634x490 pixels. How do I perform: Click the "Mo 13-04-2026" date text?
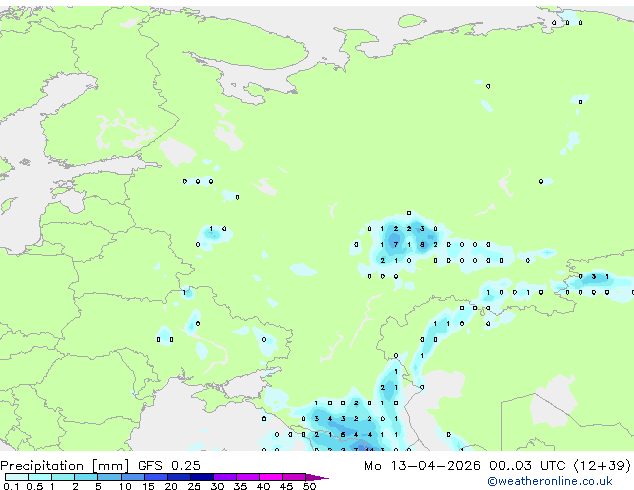(x=422, y=466)
